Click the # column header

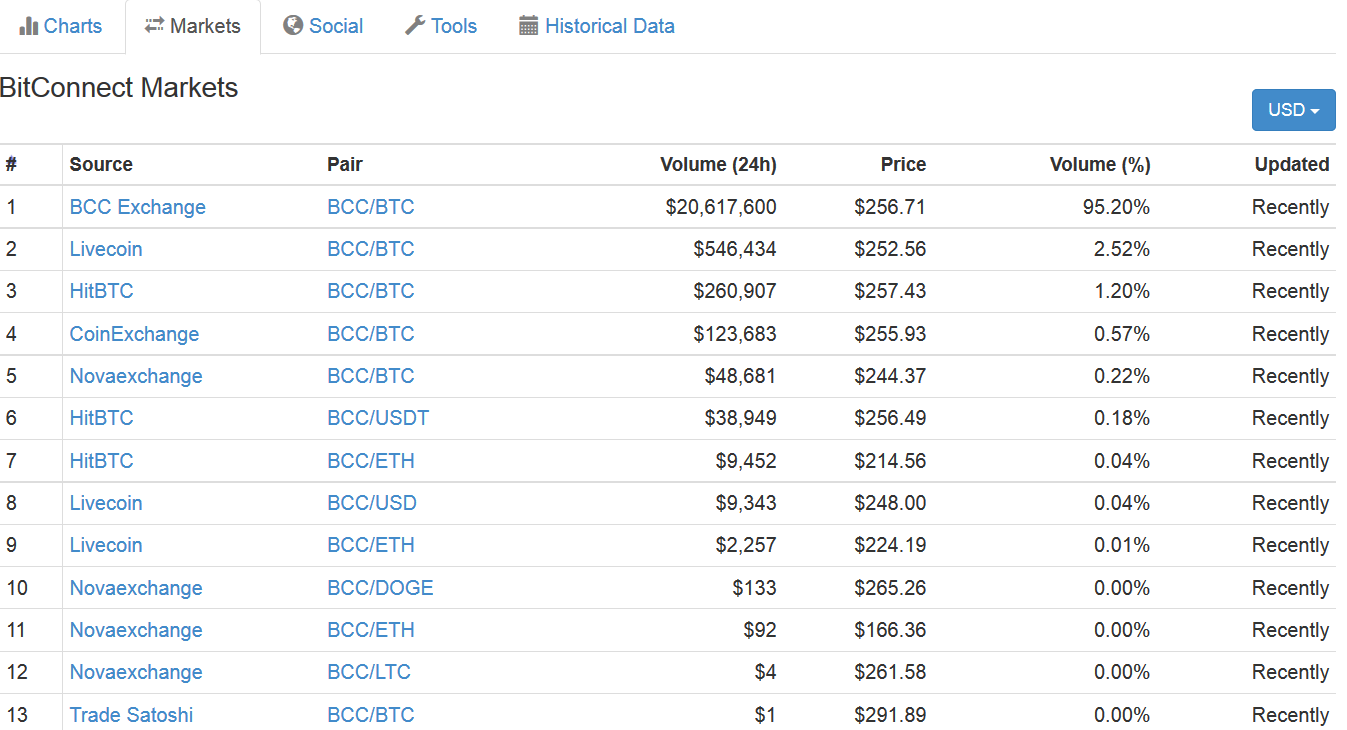11,165
